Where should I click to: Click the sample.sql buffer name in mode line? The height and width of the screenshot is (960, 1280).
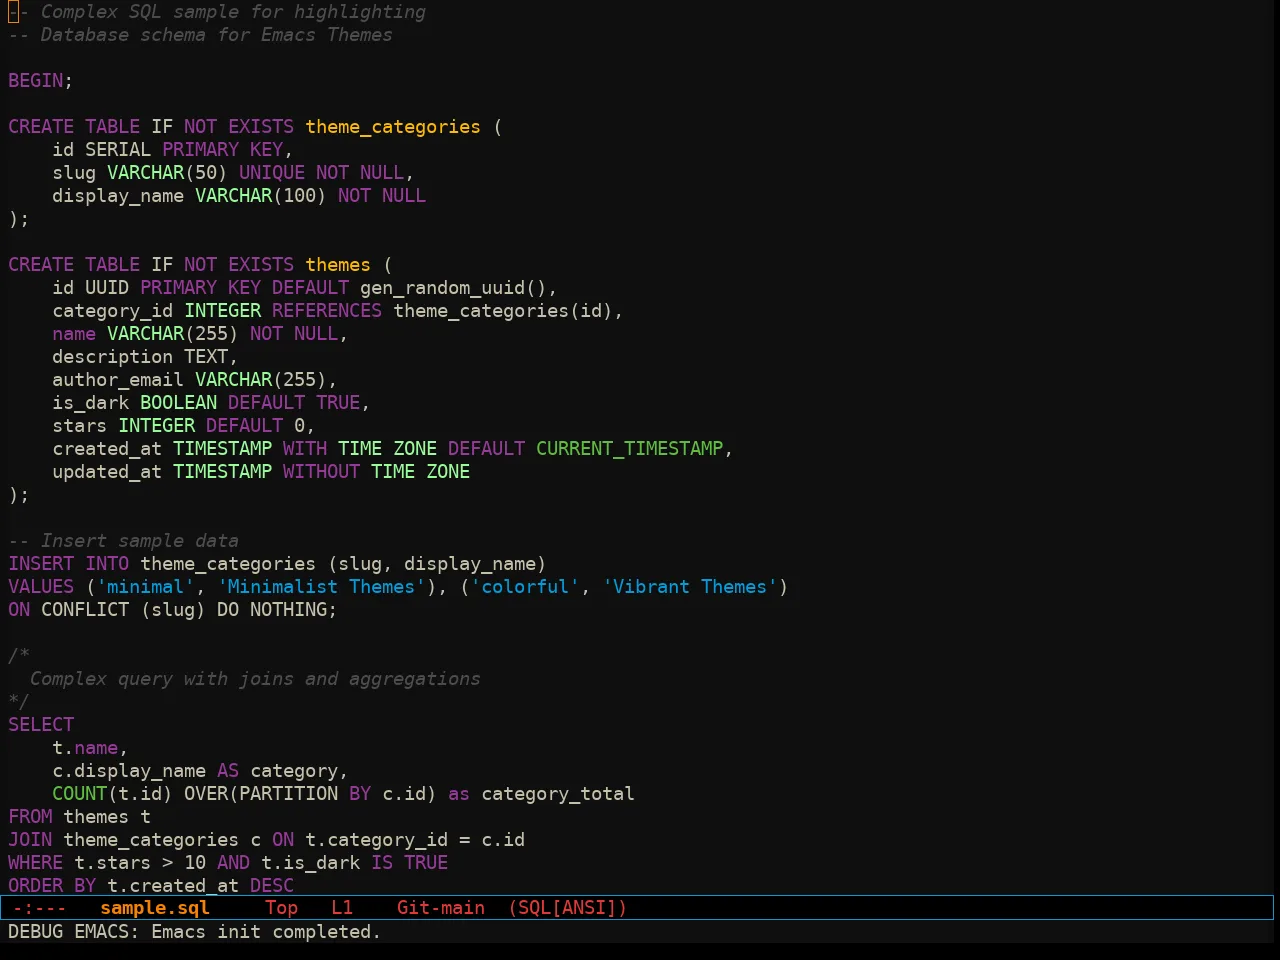155,908
